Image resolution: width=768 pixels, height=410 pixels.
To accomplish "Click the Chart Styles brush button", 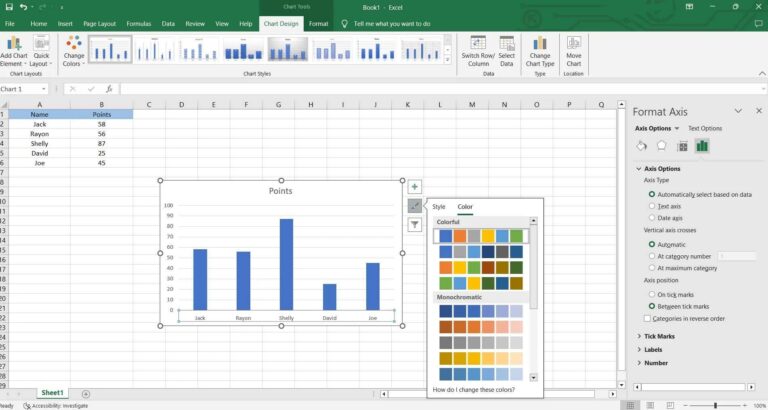I will tap(414, 206).
